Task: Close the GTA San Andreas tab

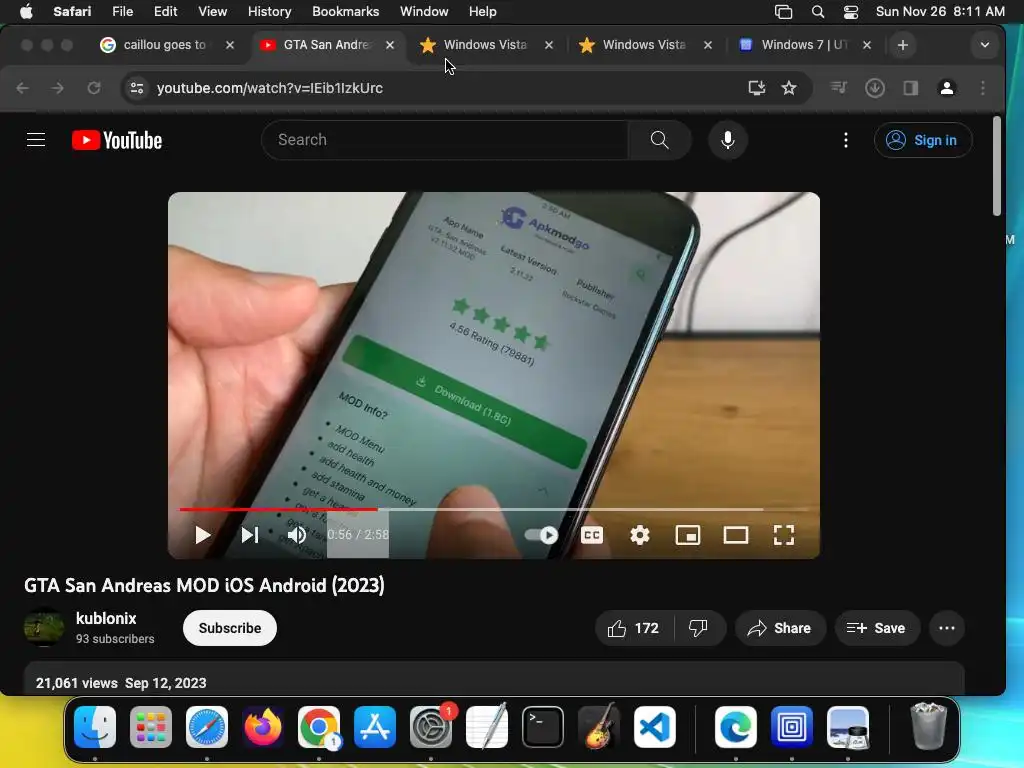Action: click(x=390, y=45)
